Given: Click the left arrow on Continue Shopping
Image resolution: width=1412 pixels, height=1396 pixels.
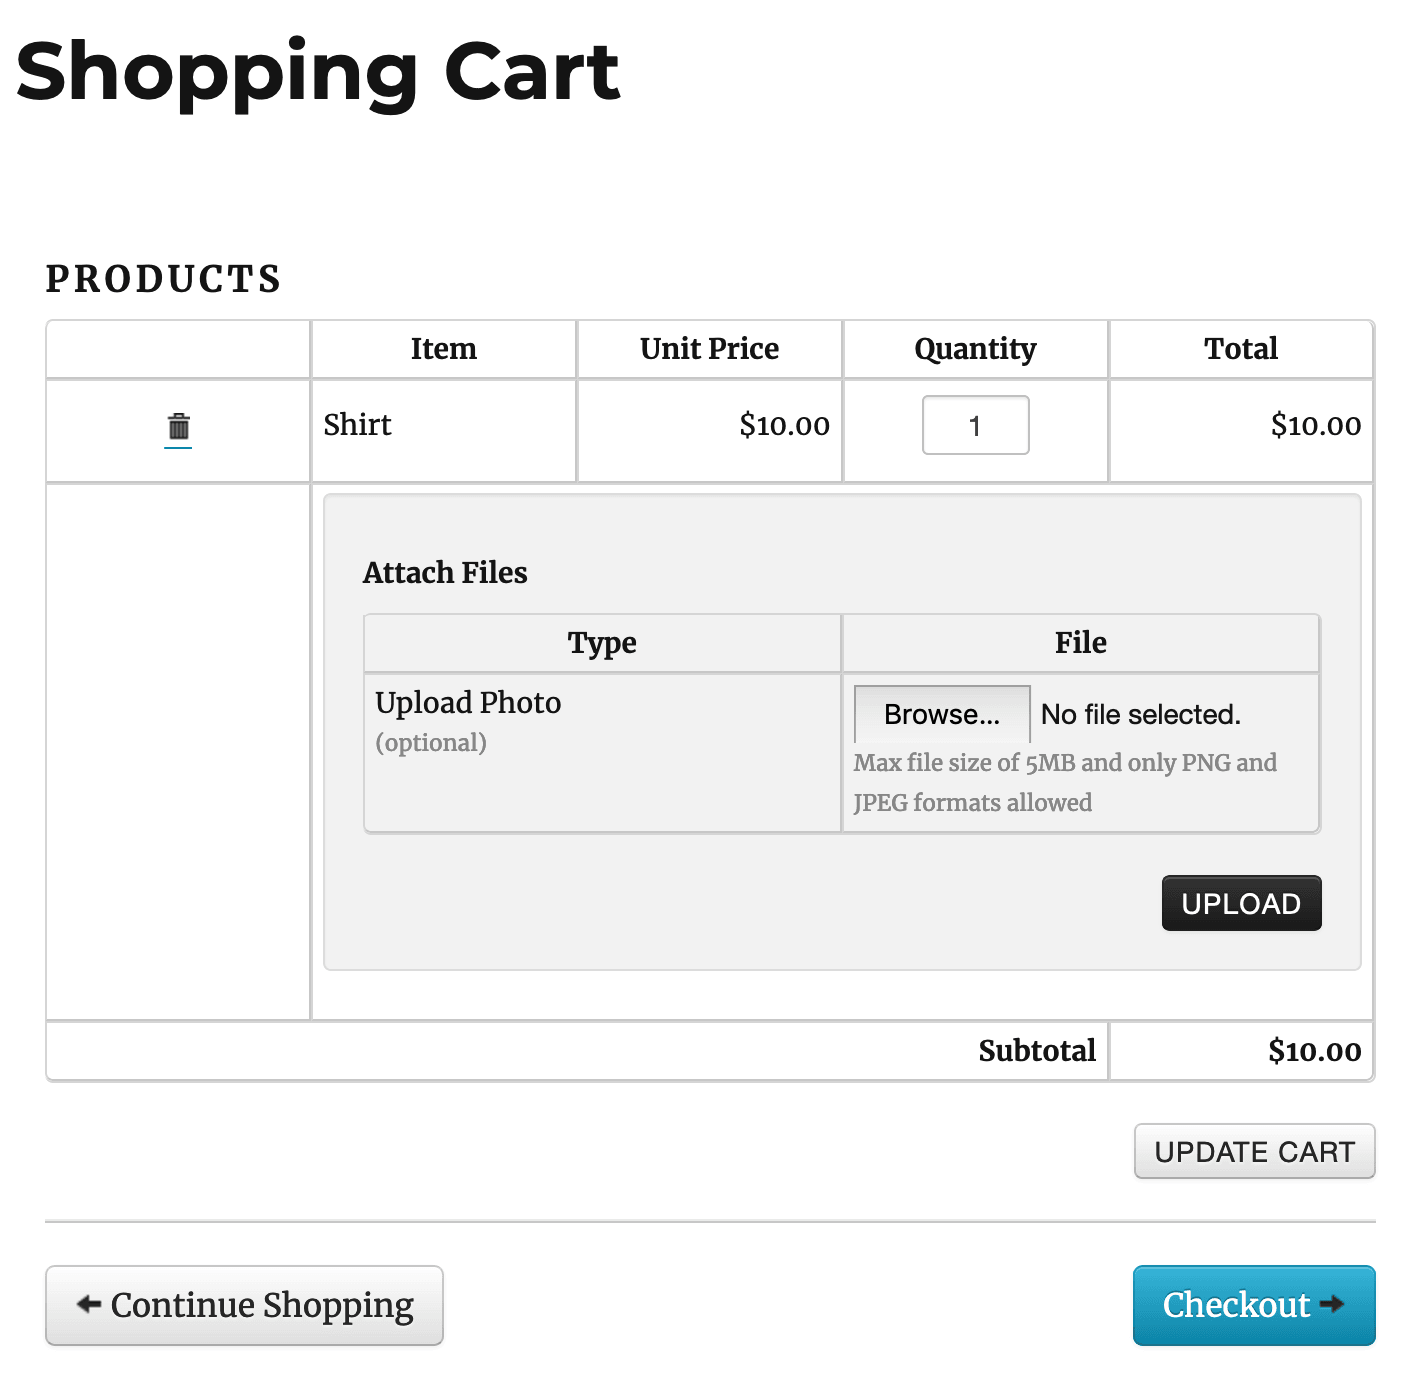Looking at the screenshot, I should (x=89, y=1304).
